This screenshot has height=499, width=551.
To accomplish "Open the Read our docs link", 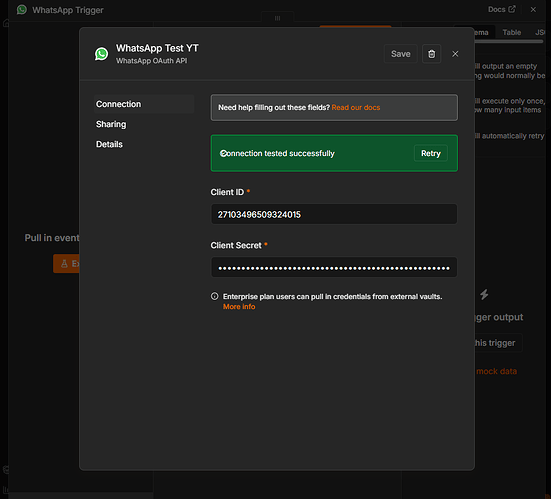I will pos(356,108).
